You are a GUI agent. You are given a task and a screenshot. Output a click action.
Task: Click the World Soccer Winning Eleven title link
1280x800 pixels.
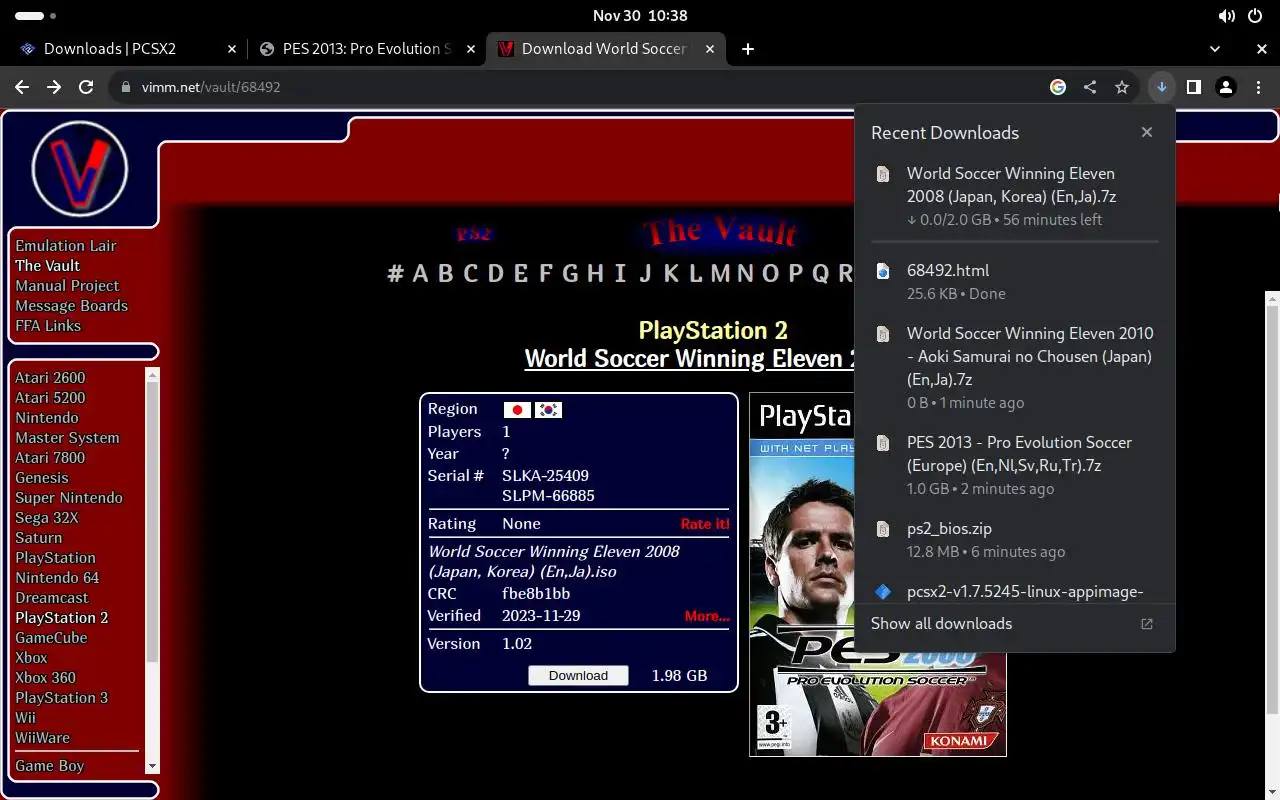click(x=690, y=358)
